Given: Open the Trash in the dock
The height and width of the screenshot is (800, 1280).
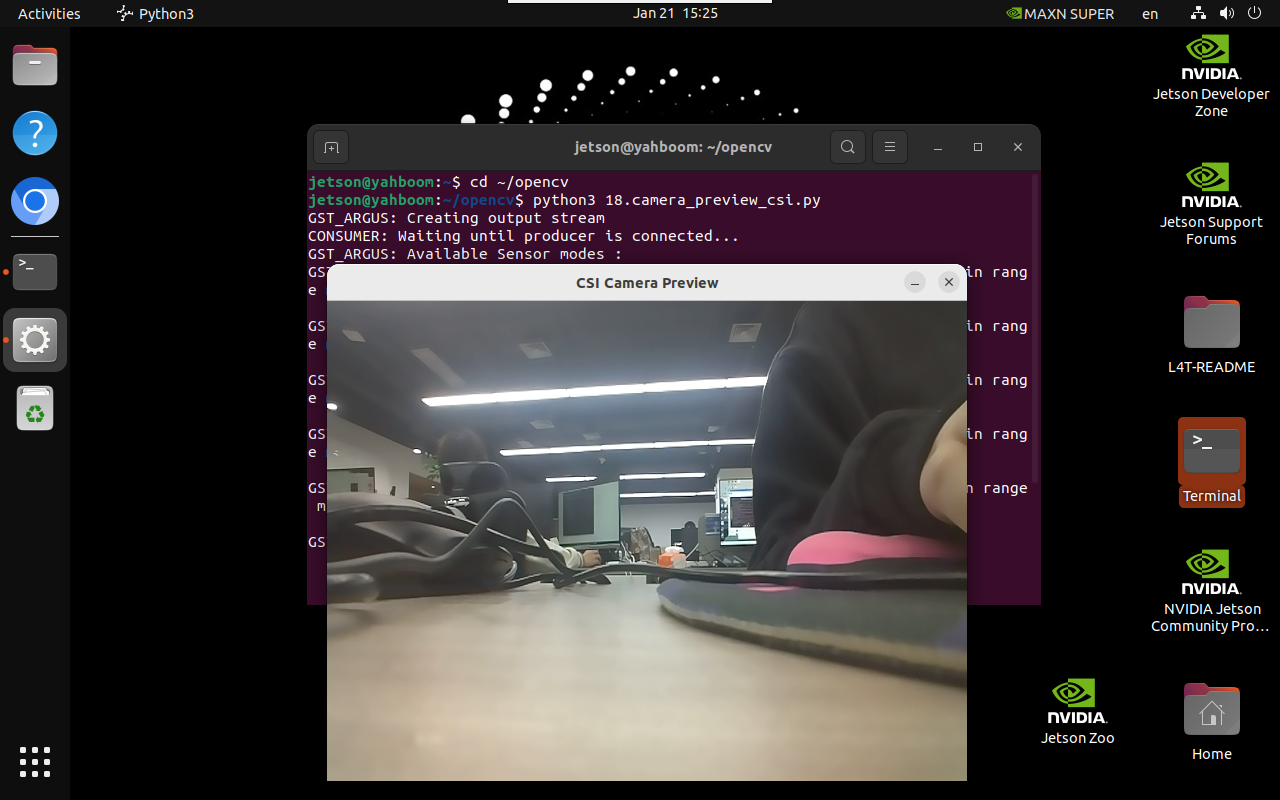Looking at the screenshot, I should [35, 409].
